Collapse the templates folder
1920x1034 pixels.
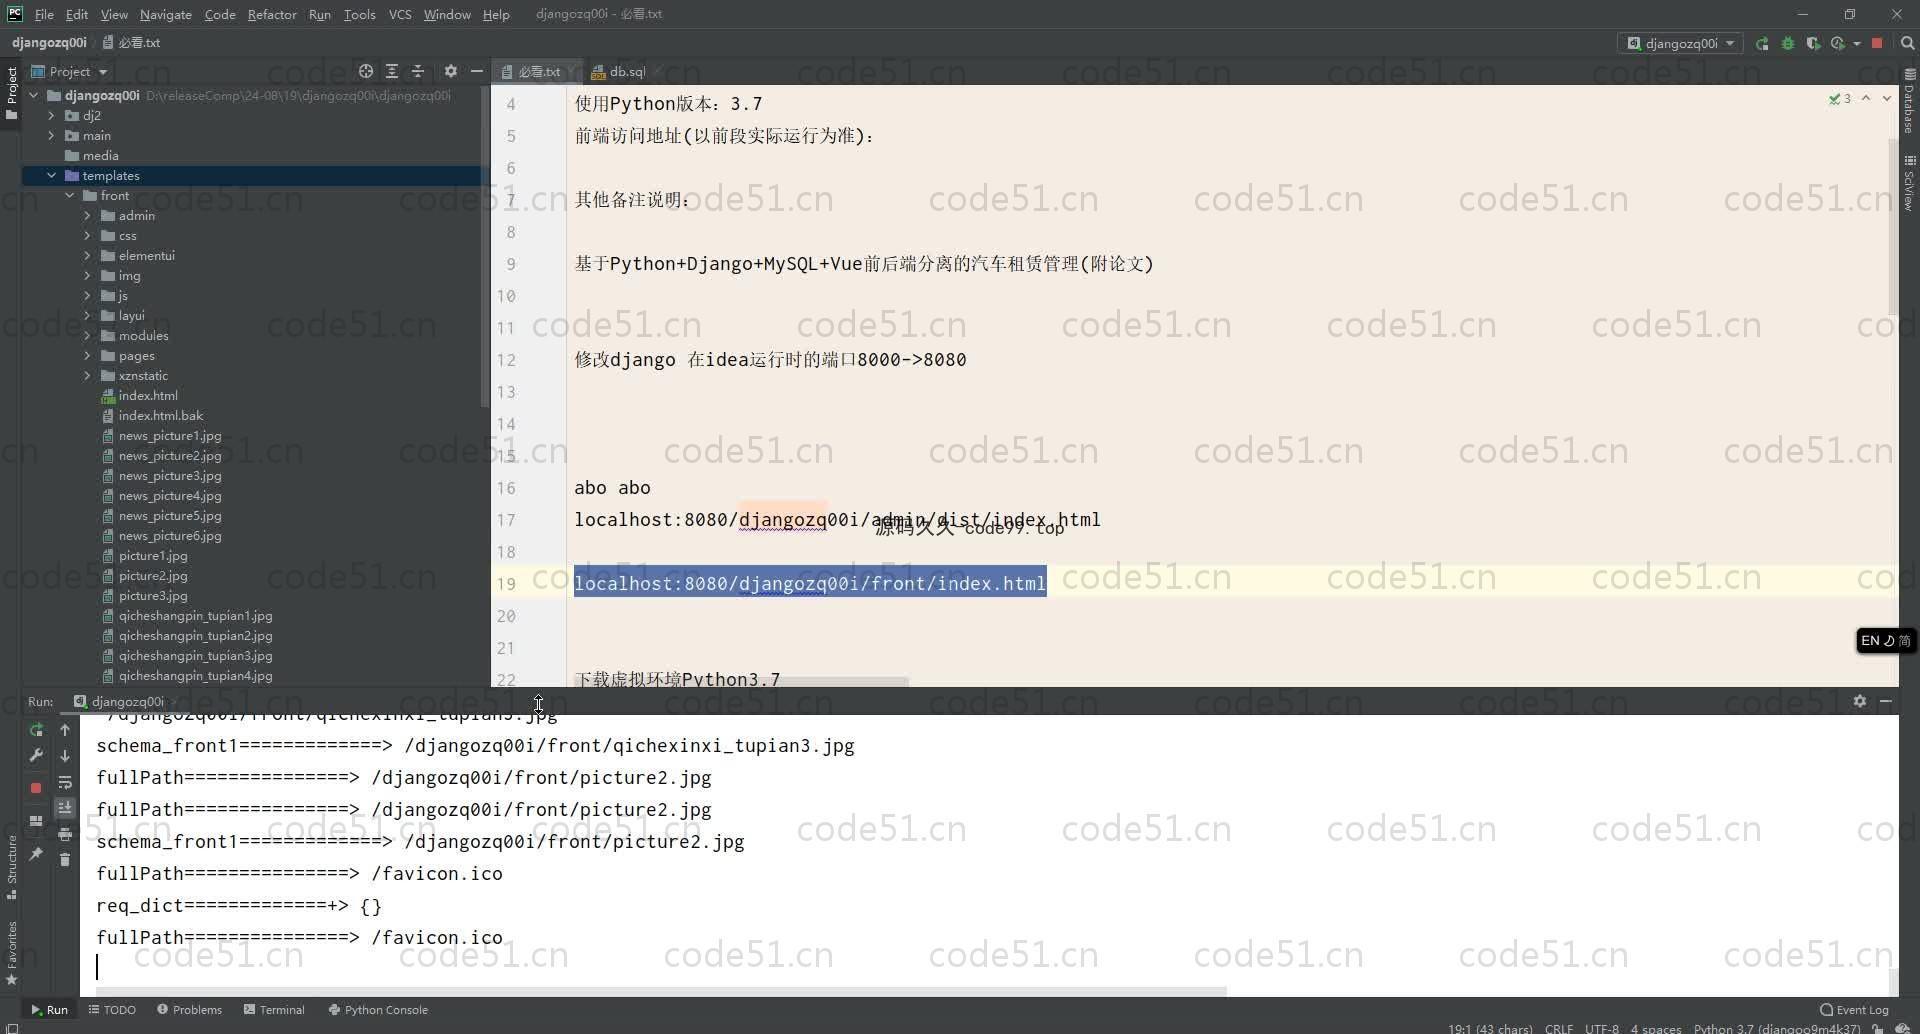51,175
